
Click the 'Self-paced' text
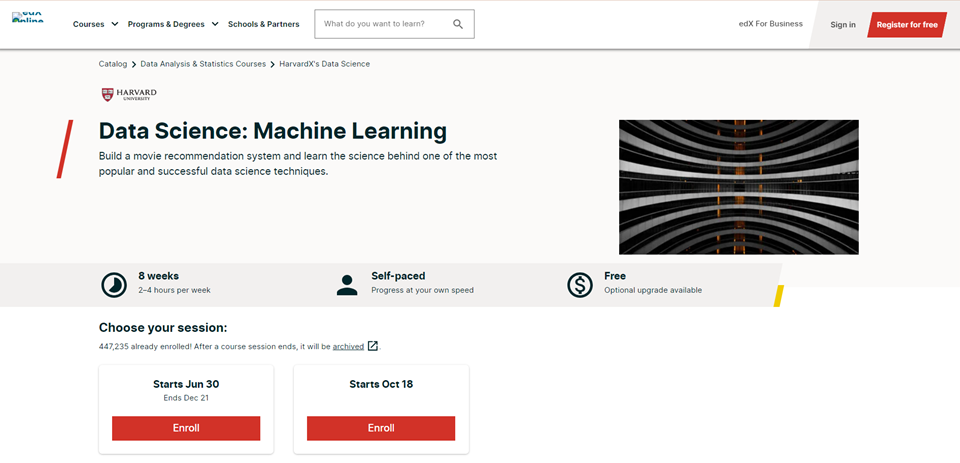pos(398,276)
